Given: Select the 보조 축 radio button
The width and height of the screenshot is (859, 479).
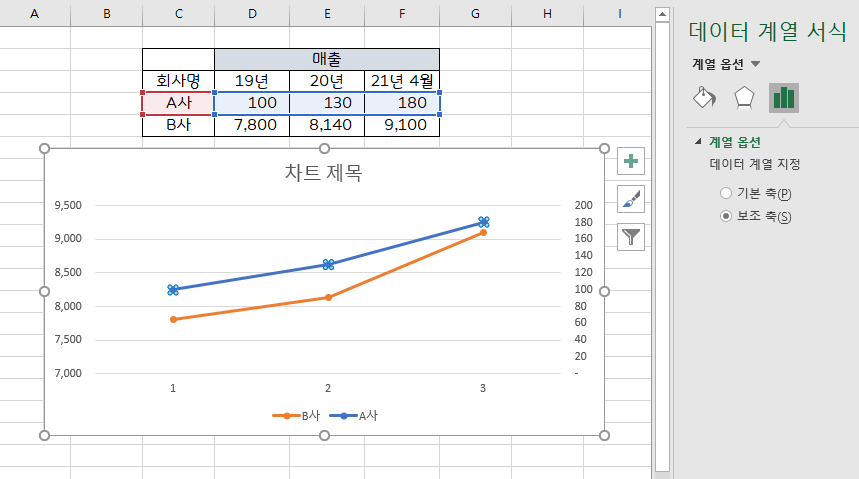Looking at the screenshot, I should tap(726, 216).
